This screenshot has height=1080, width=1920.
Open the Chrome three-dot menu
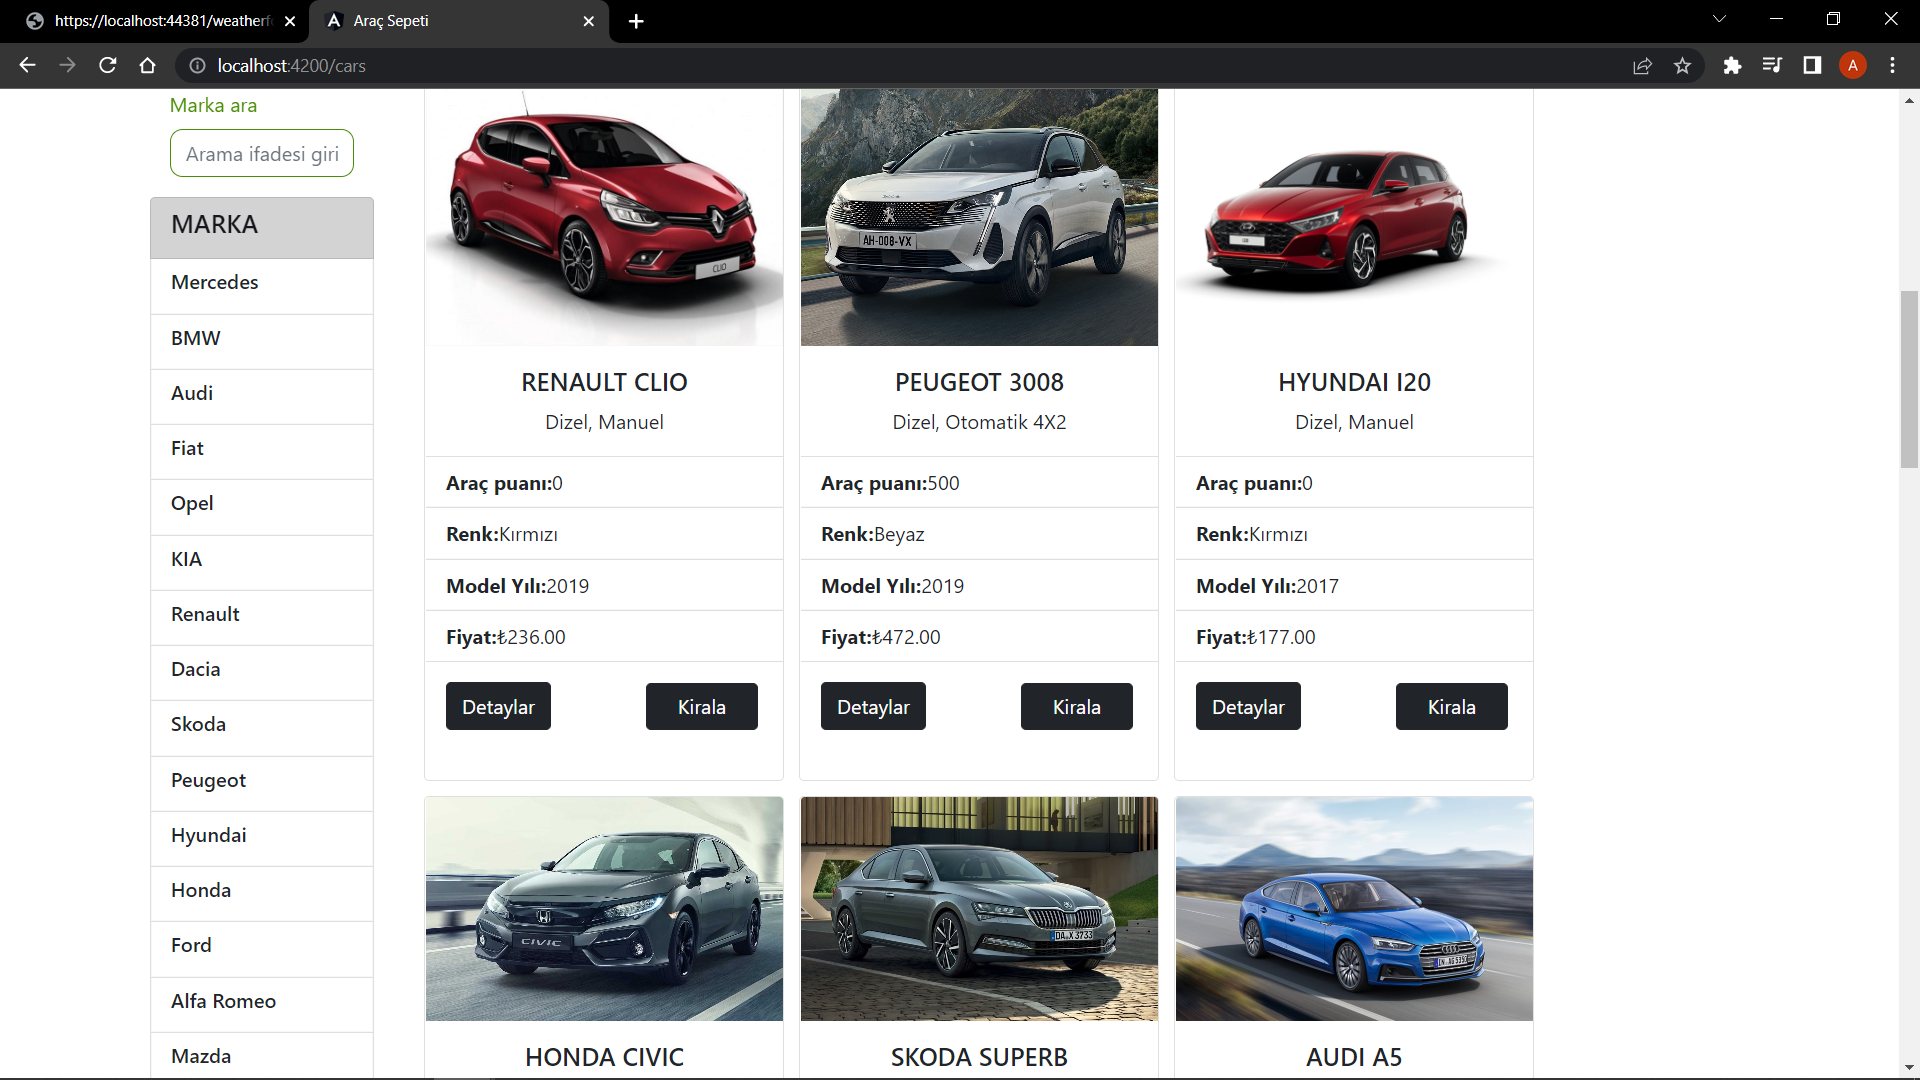pyautogui.click(x=1892, y=66)
